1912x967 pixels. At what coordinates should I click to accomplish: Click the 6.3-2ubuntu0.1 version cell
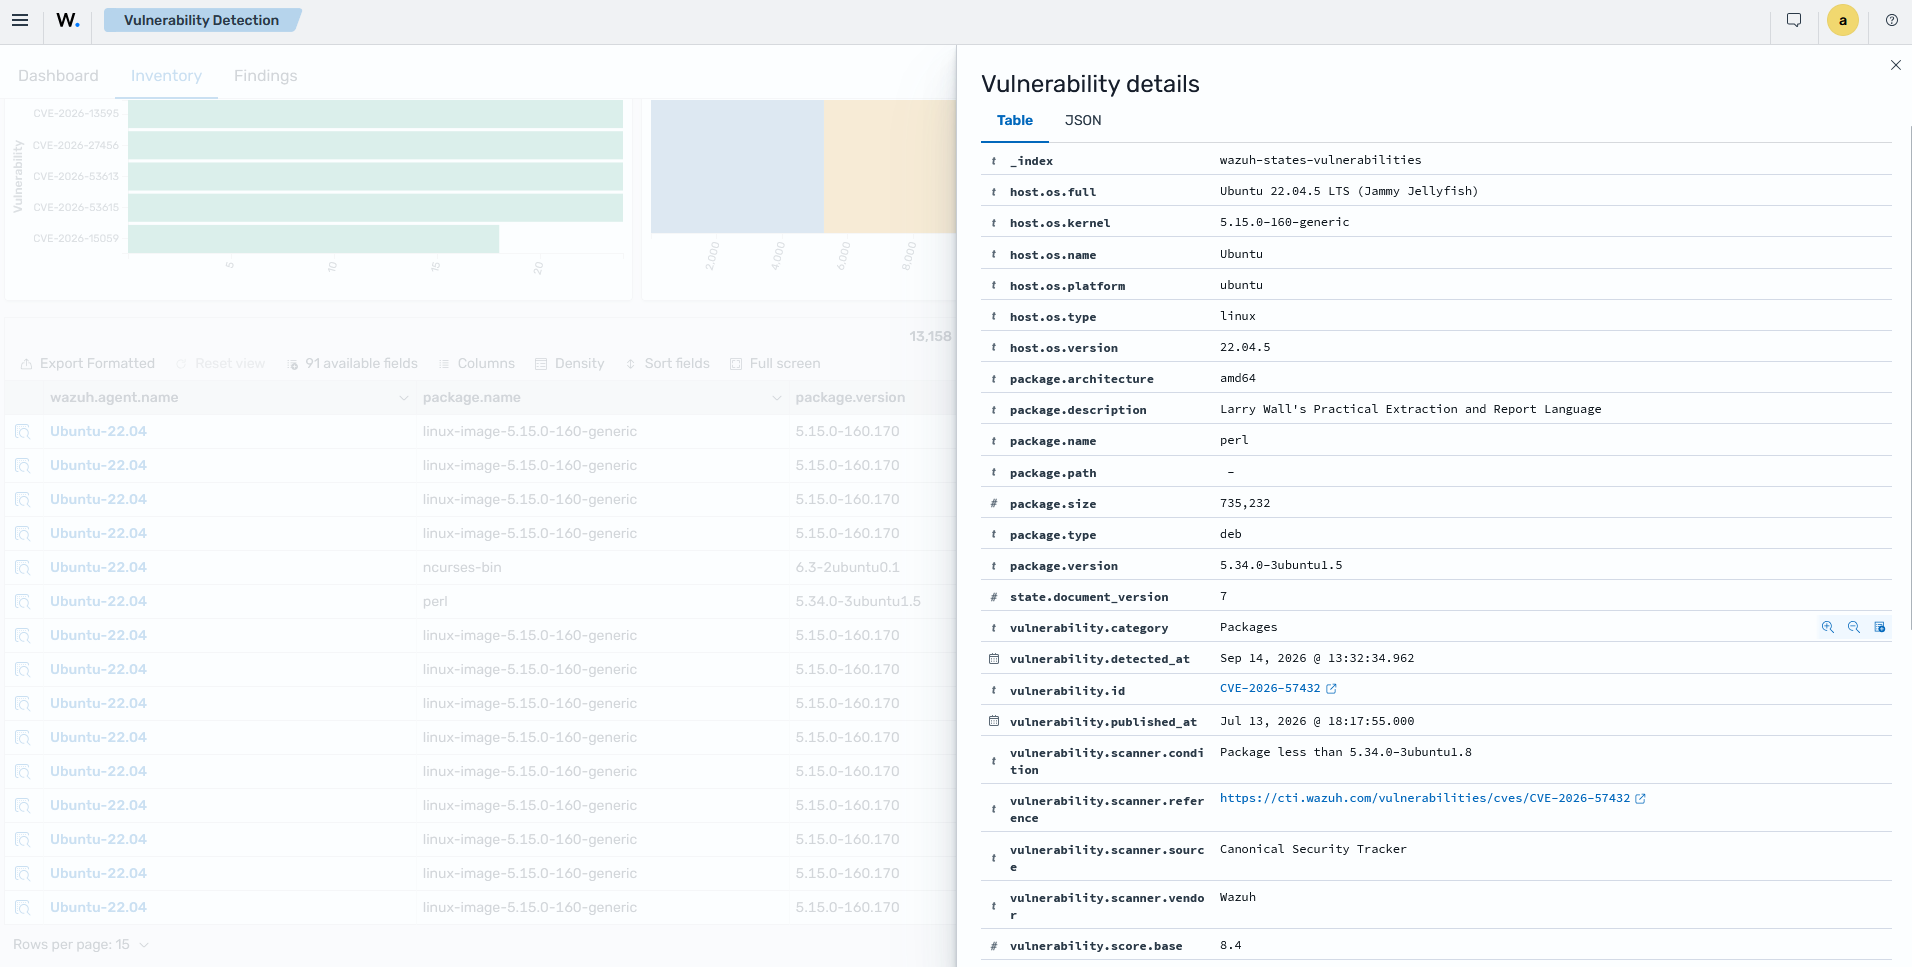pos(847,567)
